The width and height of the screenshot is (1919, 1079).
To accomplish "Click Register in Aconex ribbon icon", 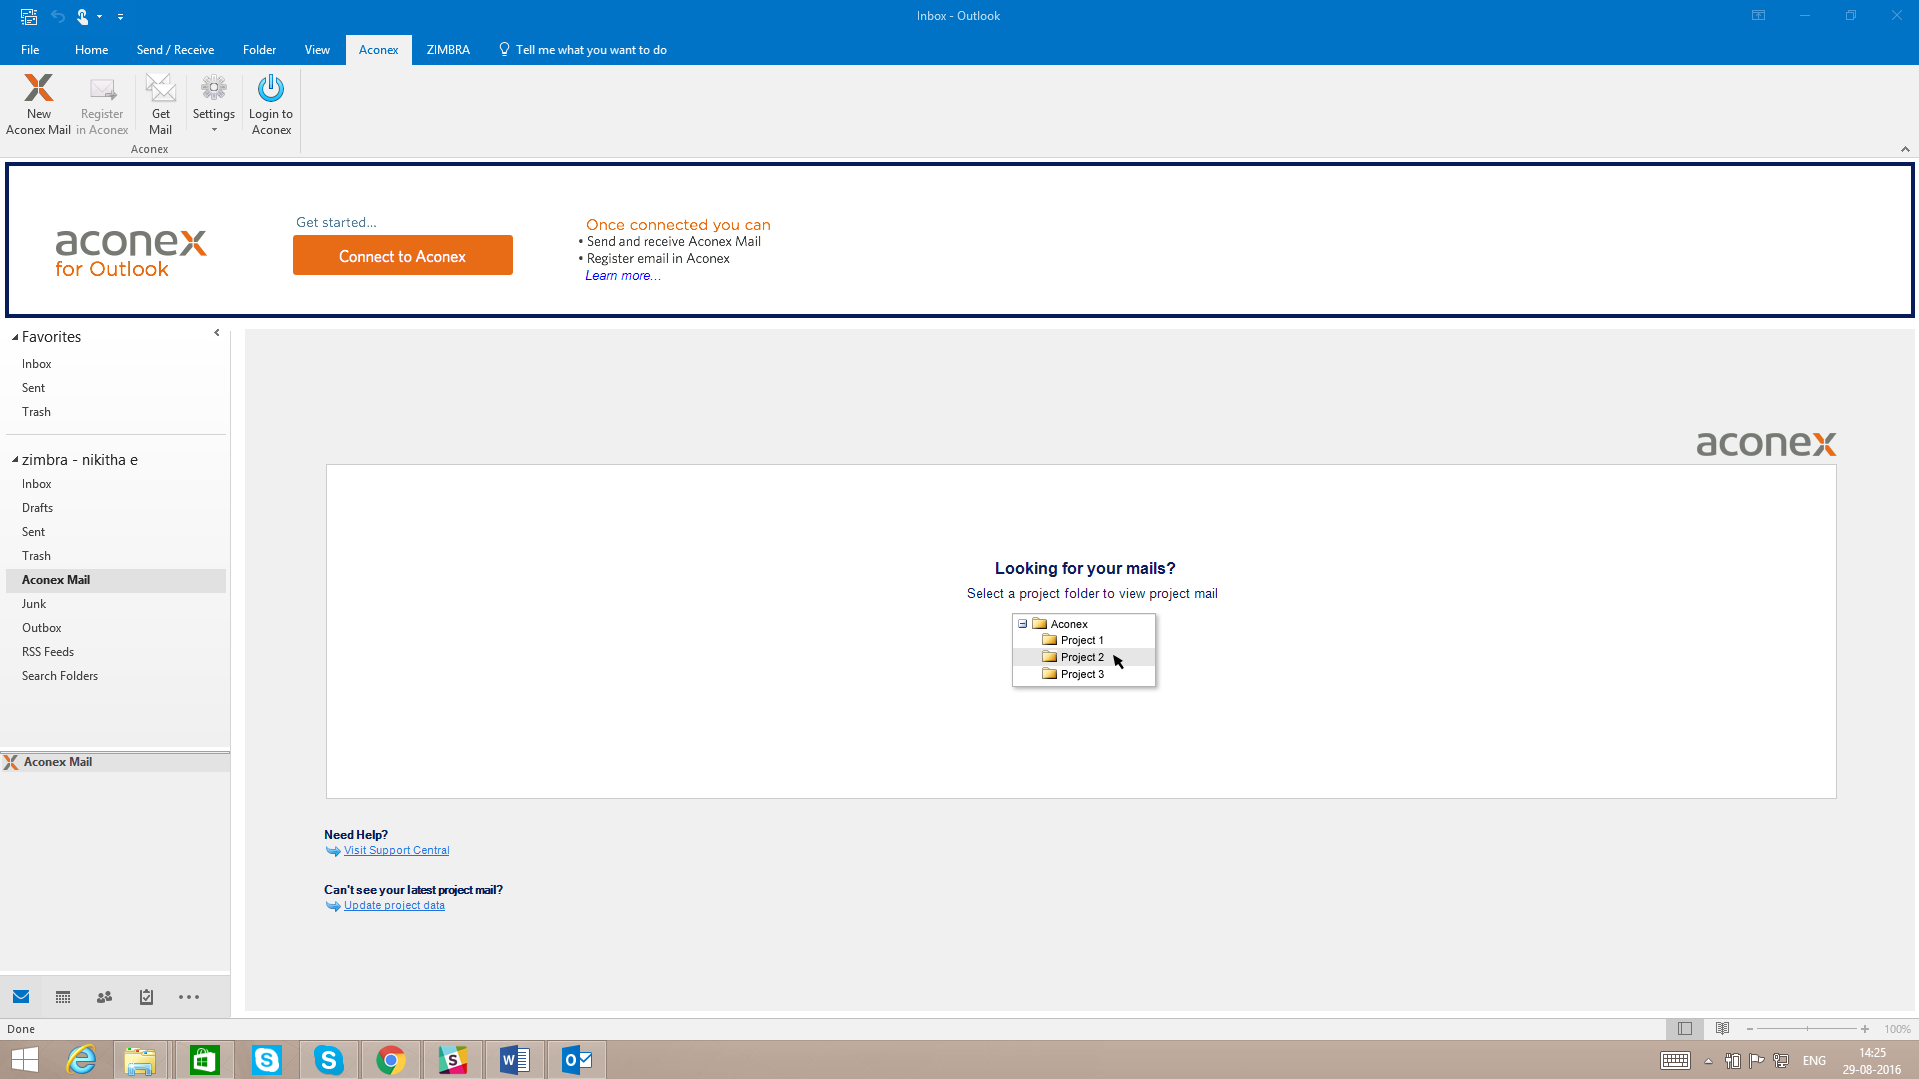I will (102, 104).
